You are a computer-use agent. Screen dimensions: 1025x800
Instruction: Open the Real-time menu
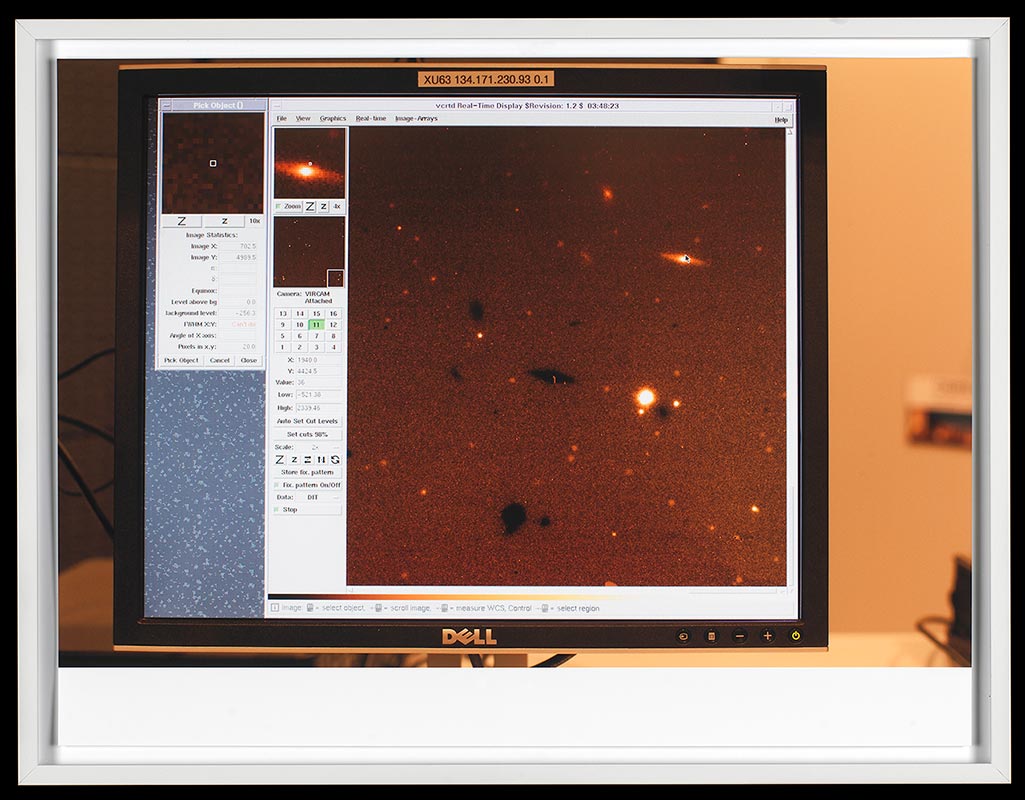click(371, 119)
